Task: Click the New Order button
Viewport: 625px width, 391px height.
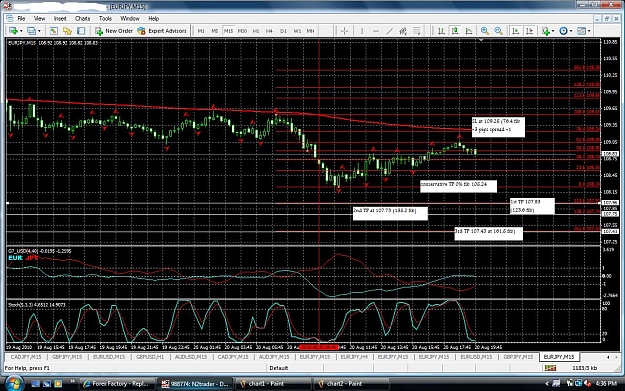Action: (x=114, y=31)
